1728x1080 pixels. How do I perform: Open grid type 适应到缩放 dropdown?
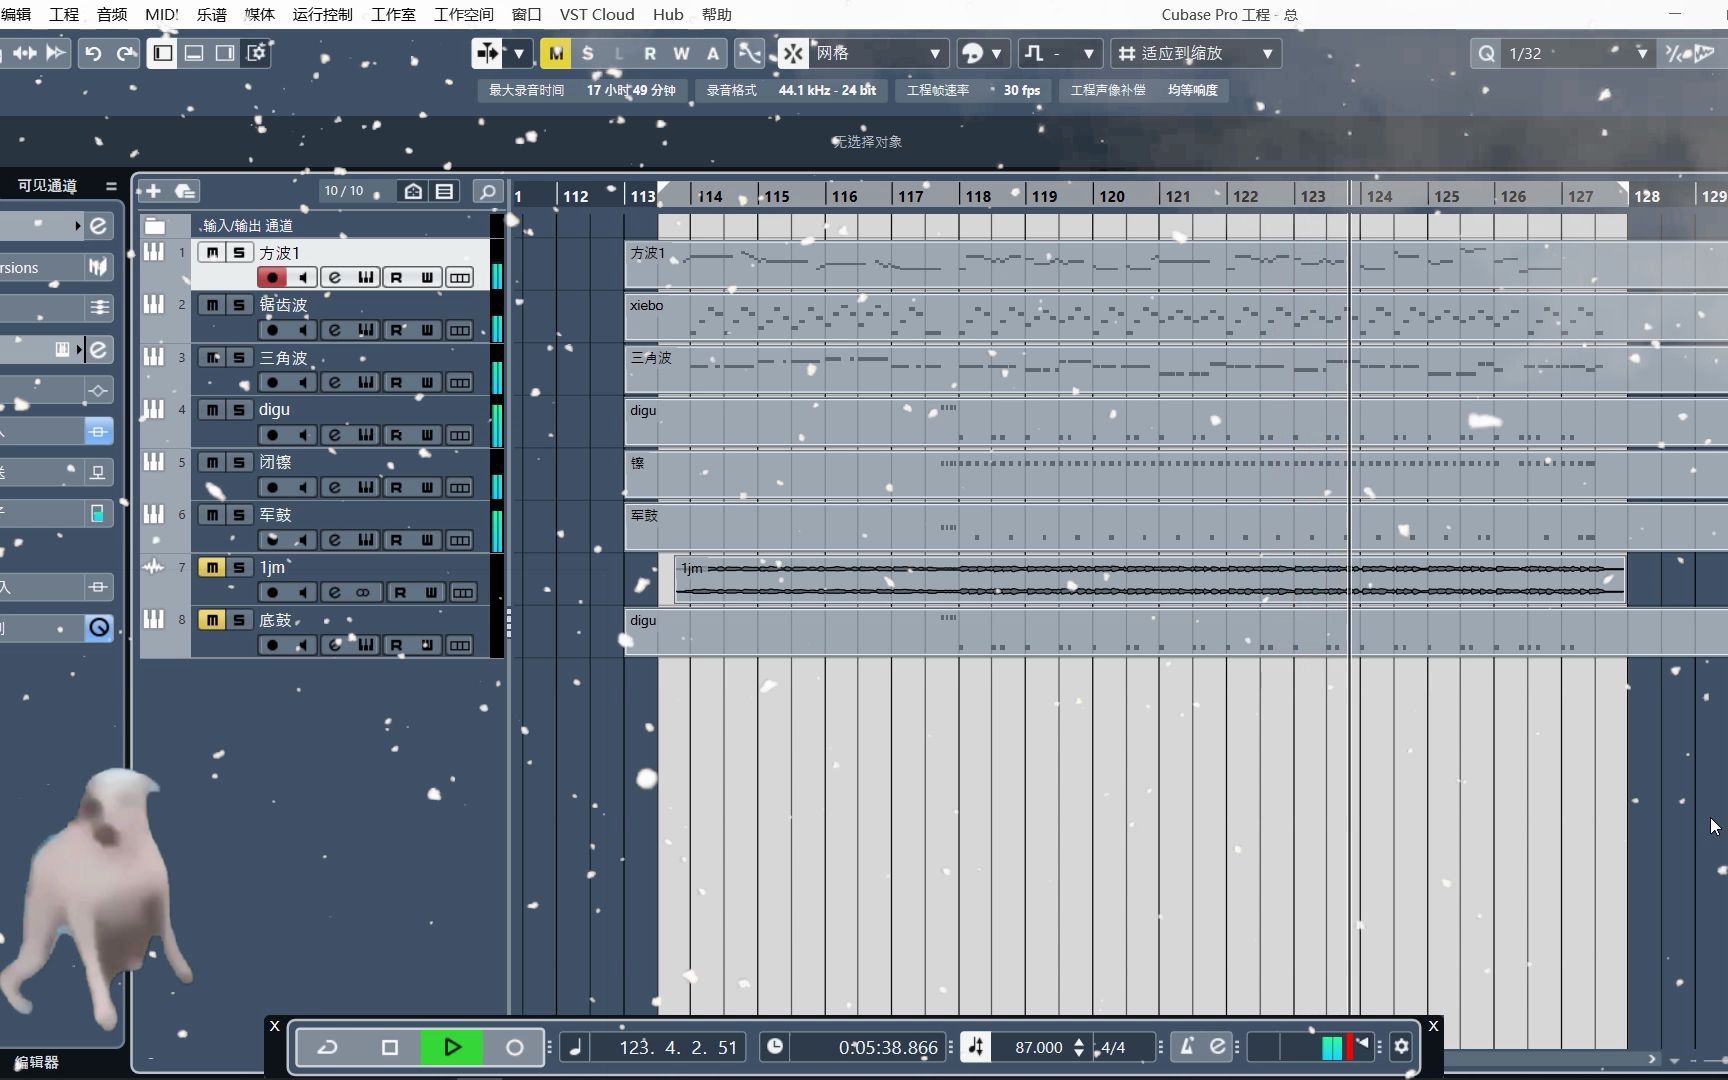click(1195, 54)
